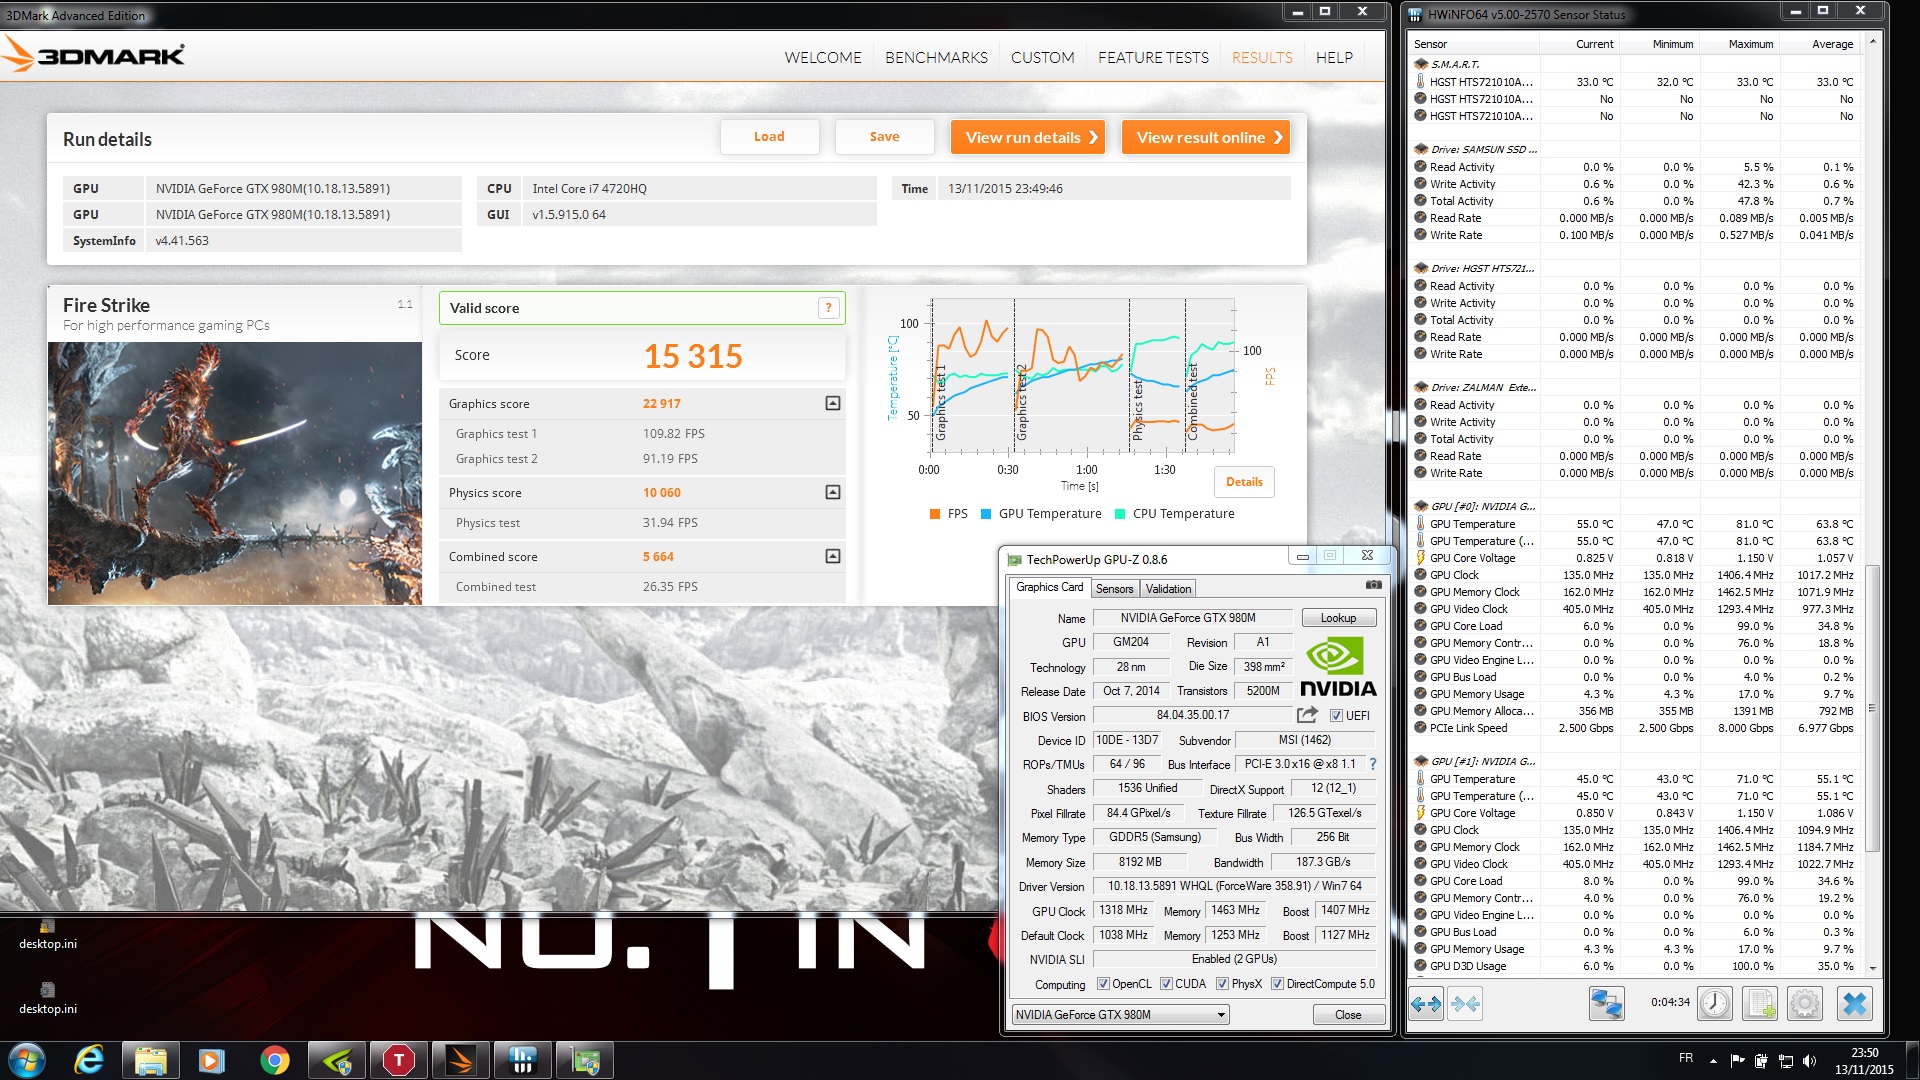The image size is (1920, 1080).
Task: Open Windows Explorer from the taskbar
Action: 150,1060
